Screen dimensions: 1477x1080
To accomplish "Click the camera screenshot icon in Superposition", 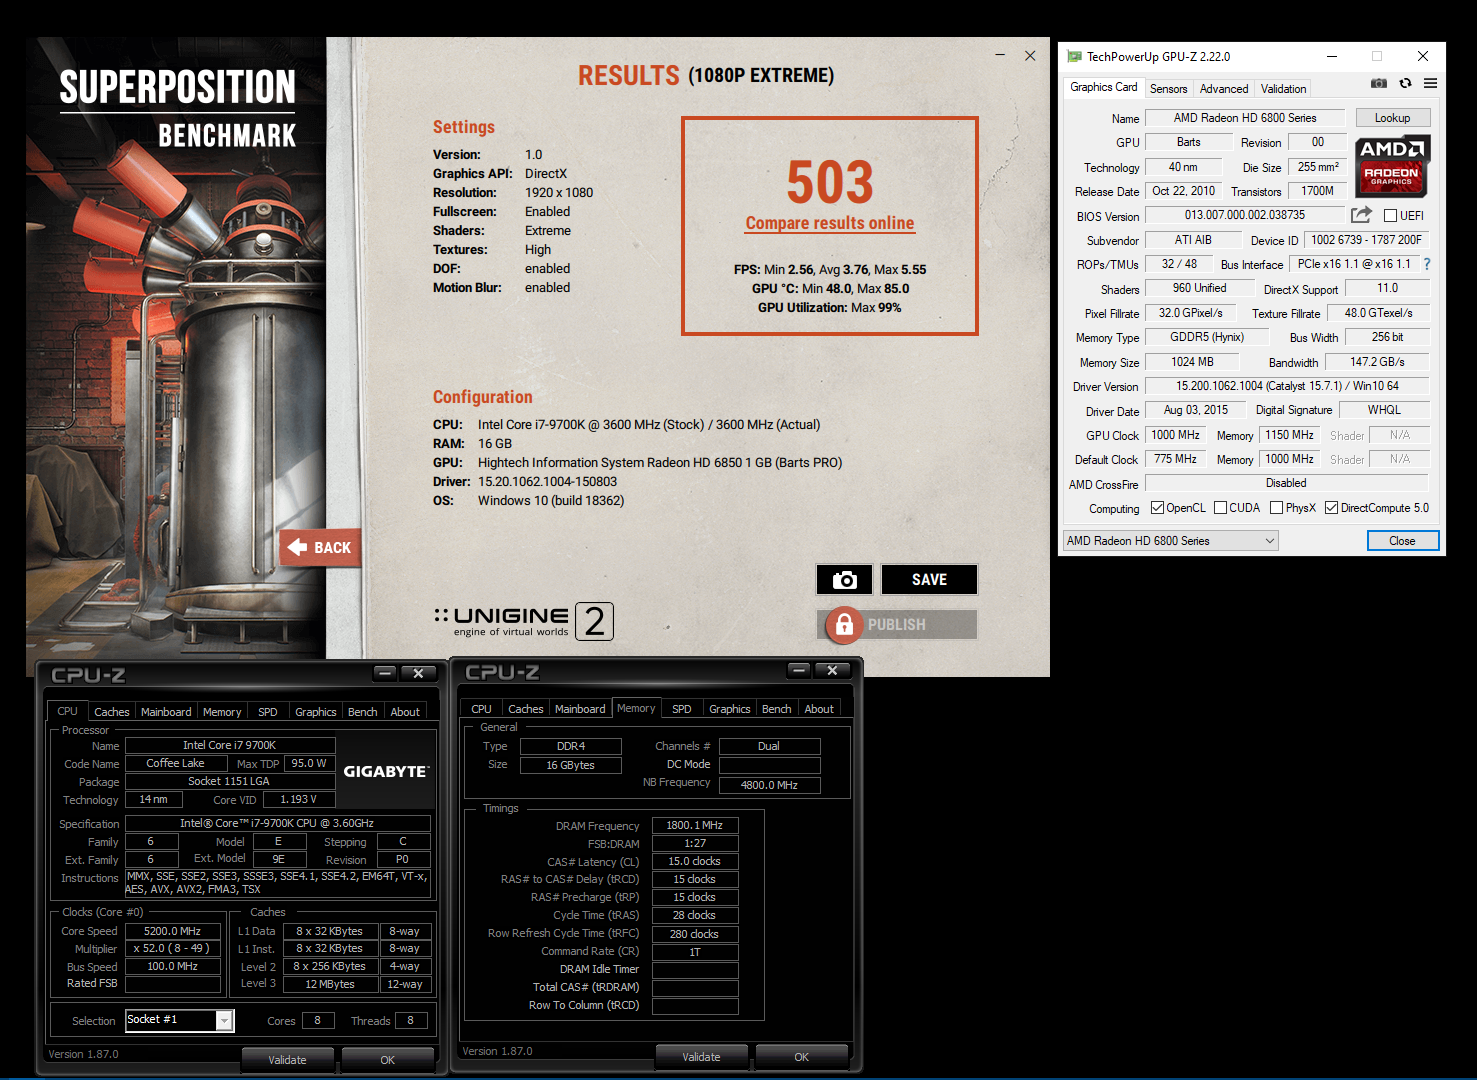I will pos(845,580).
